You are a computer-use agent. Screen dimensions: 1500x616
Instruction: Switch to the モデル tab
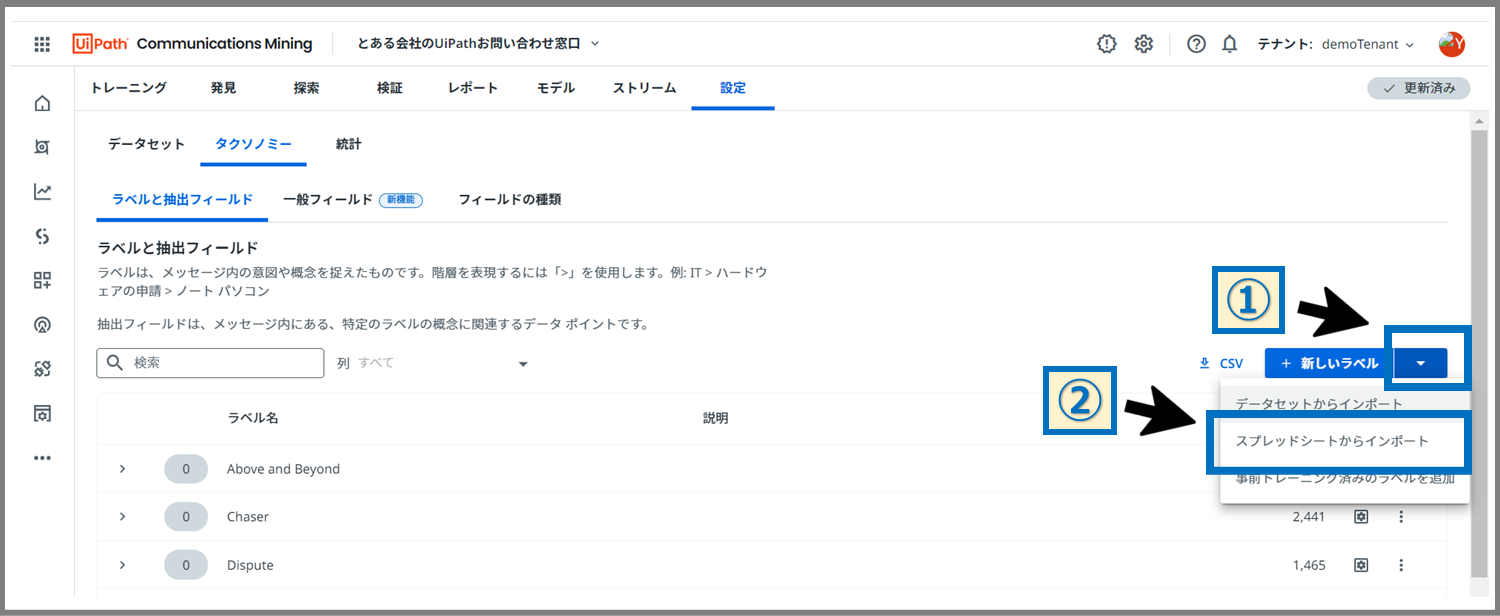(556, 88)
